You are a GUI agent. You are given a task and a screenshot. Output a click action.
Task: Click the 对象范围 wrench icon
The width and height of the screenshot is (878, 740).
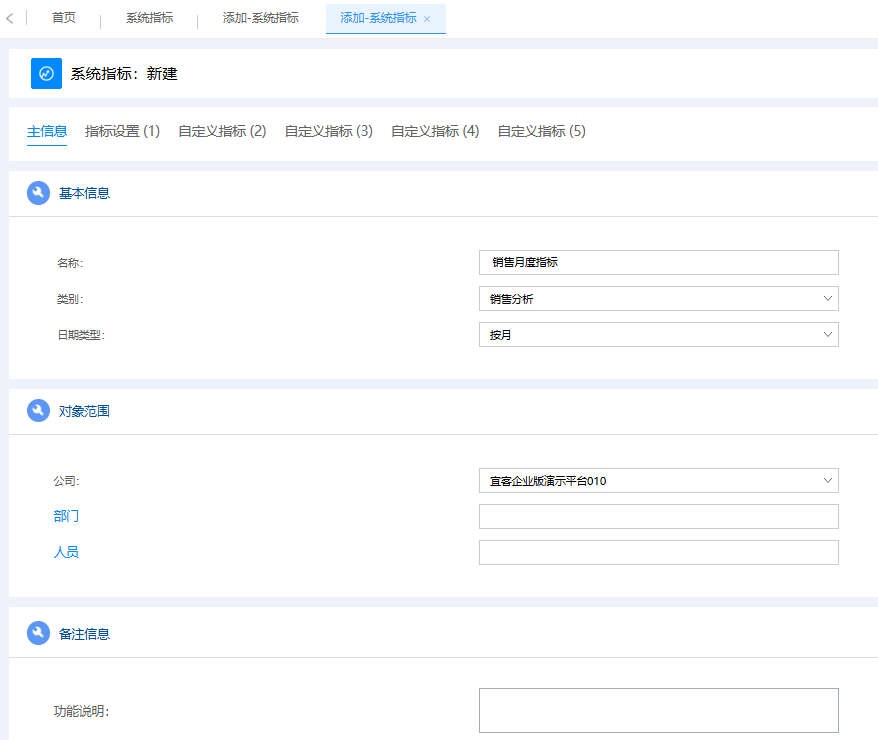[x=39, y=411]
